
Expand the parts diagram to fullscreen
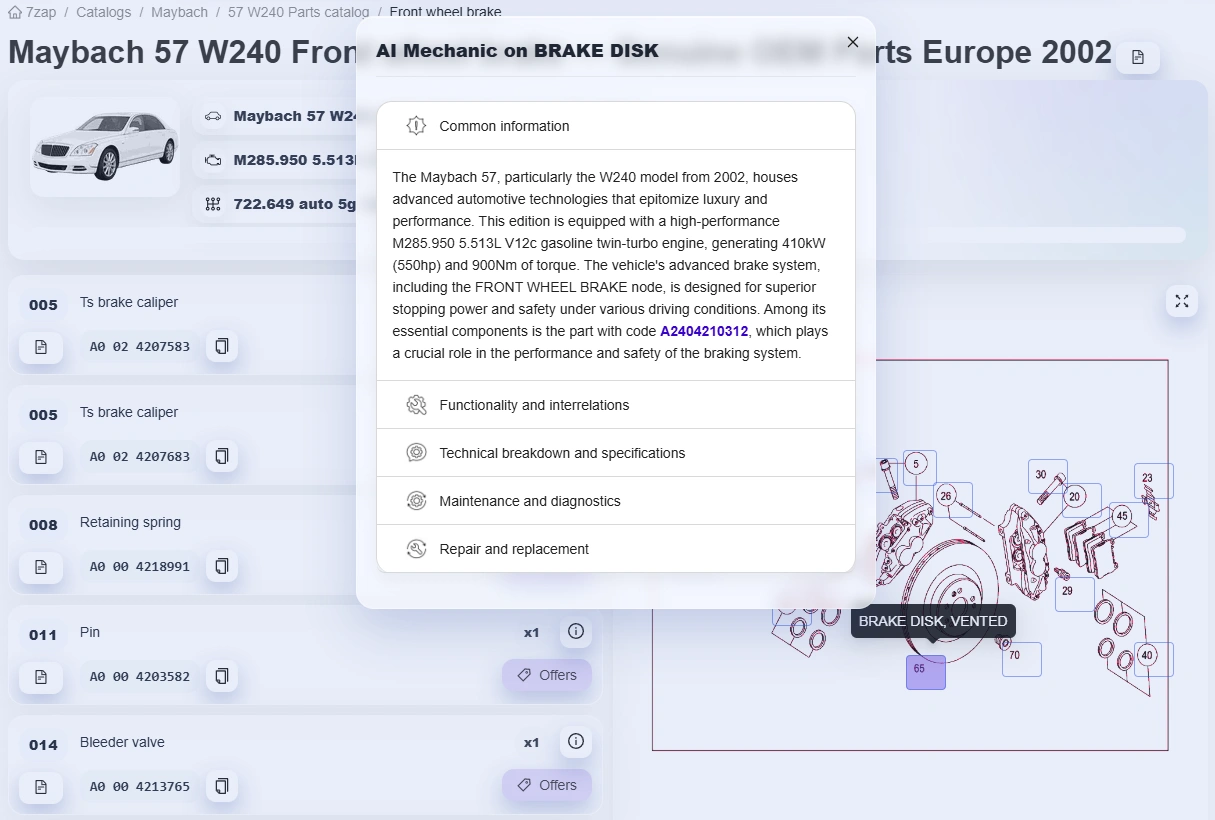[1182, 301]
